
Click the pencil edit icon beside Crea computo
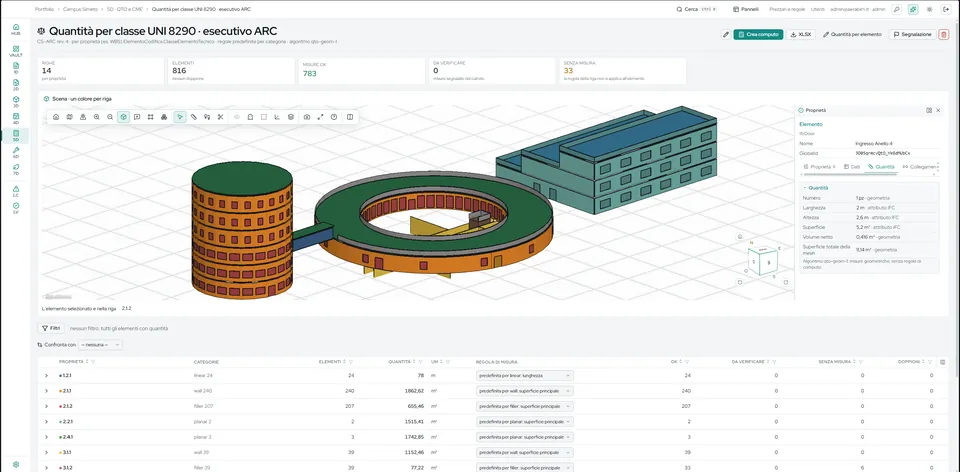(726, 35)
